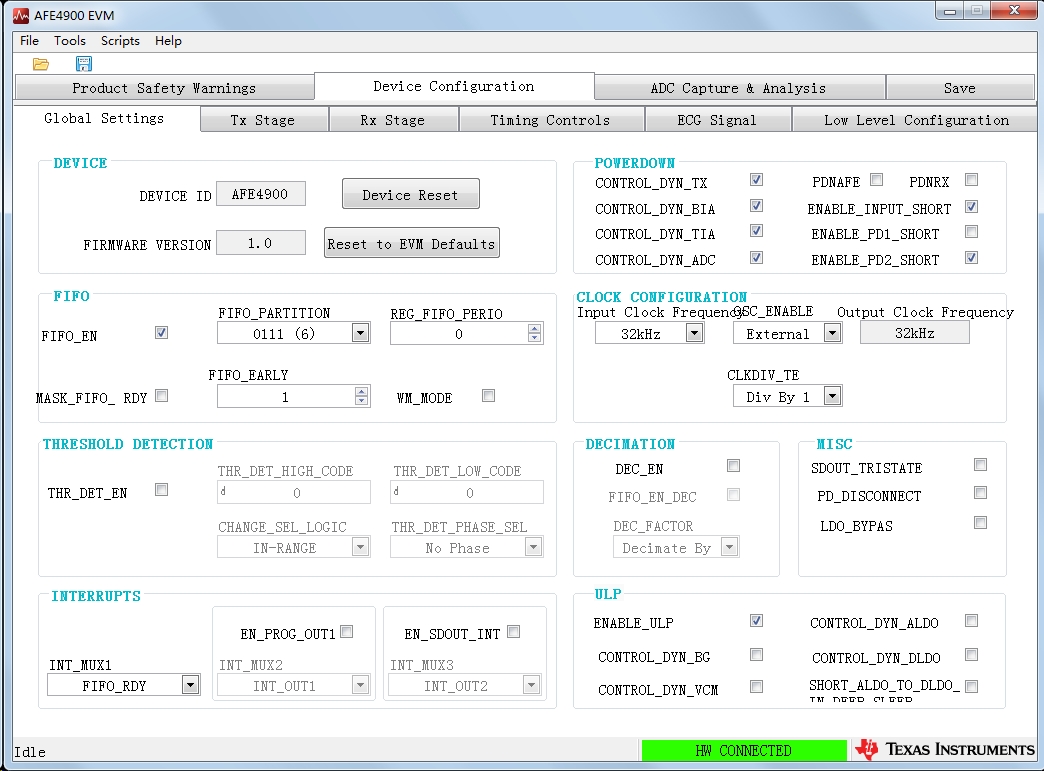Open INT_MUX1 FIFO_RDY dropdown
The height and width of the screenshot is (771, 1044).
coord(190,684)
